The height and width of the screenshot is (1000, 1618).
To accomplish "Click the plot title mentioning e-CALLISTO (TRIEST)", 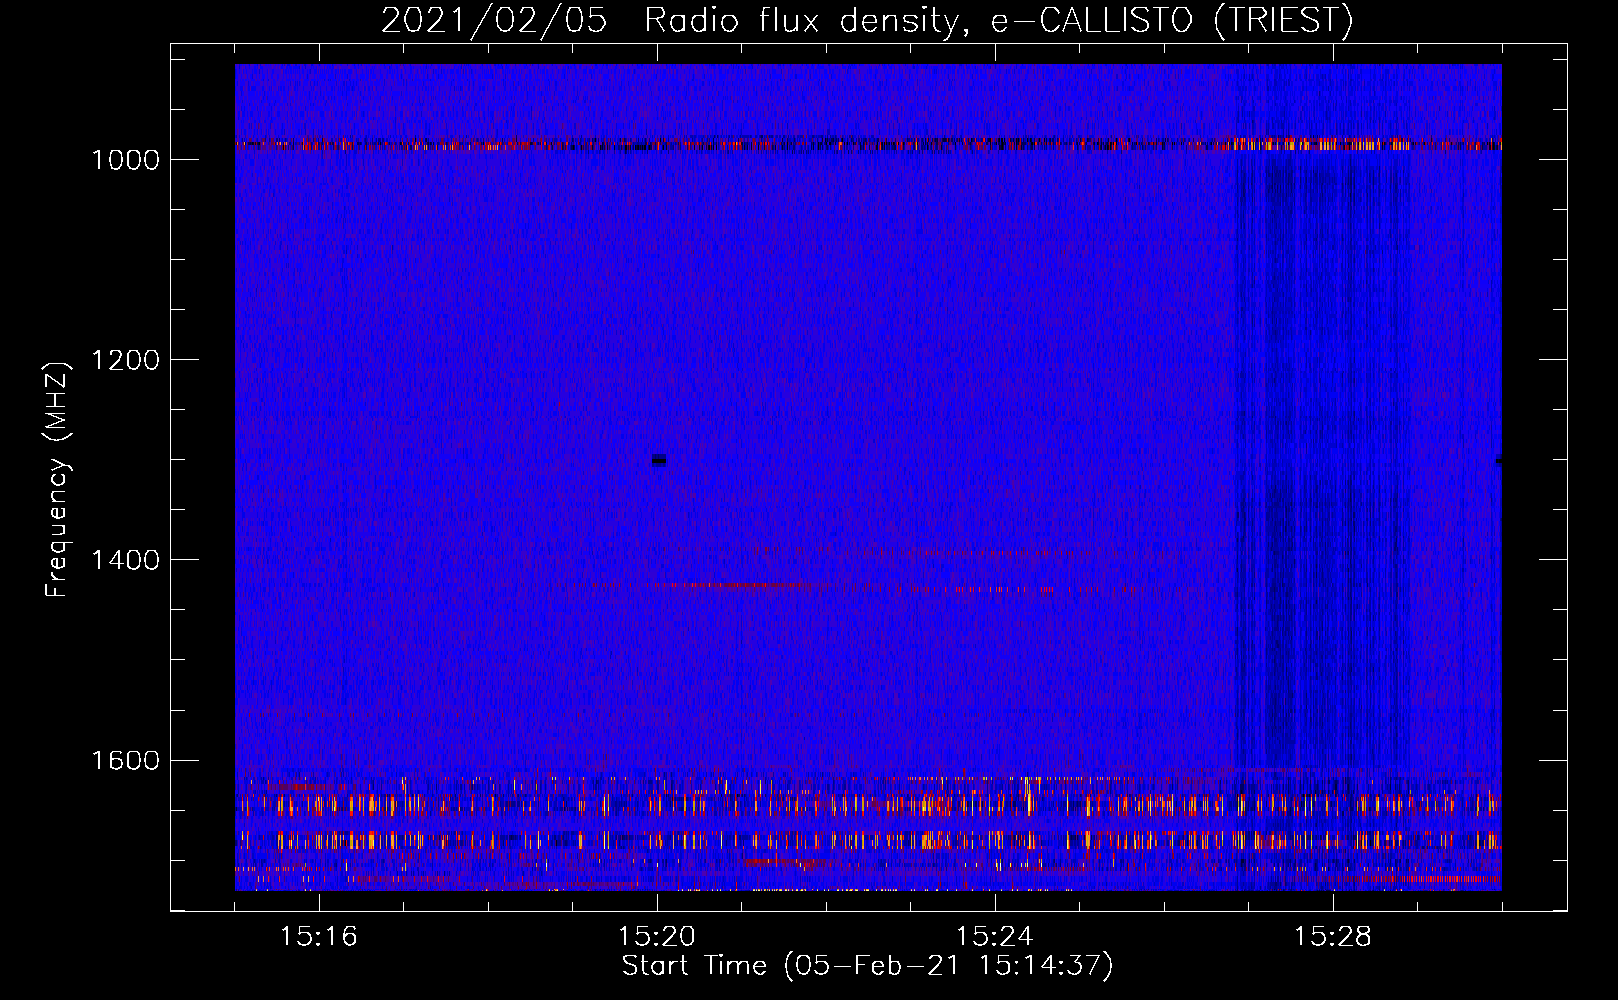I will tap(867, 20).
